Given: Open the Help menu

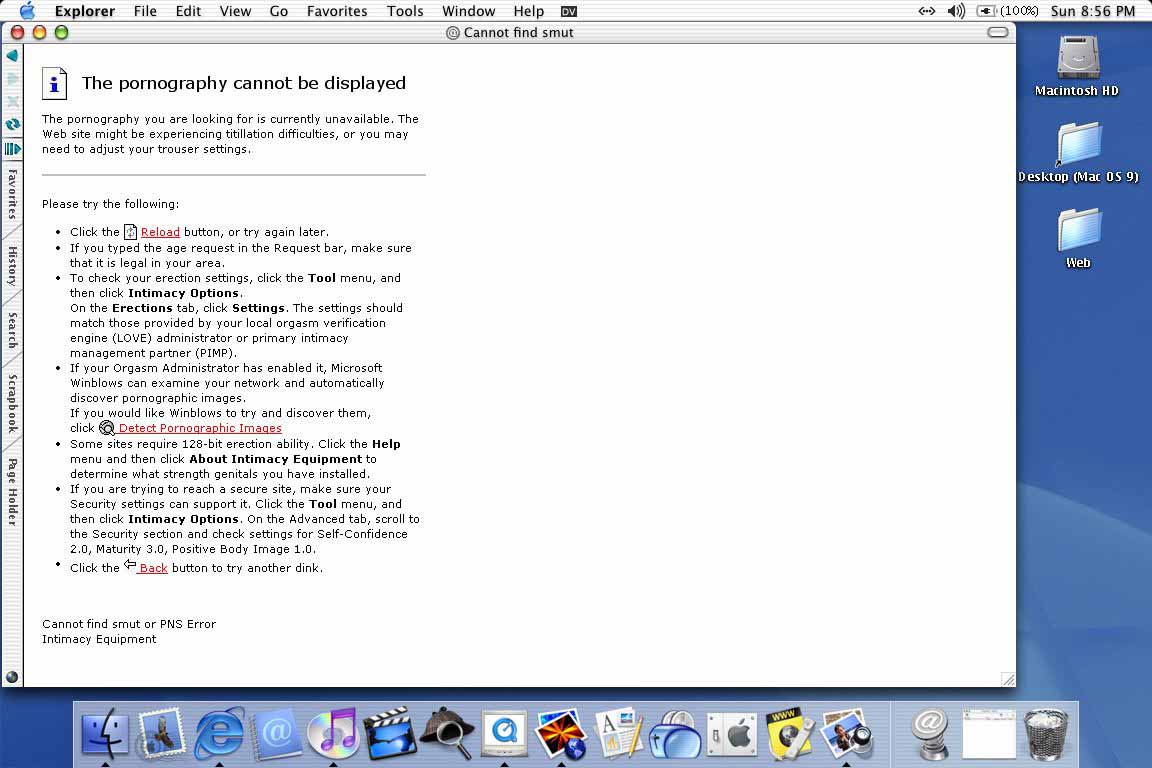Looking at the screenshot, I should pos(528,11).
